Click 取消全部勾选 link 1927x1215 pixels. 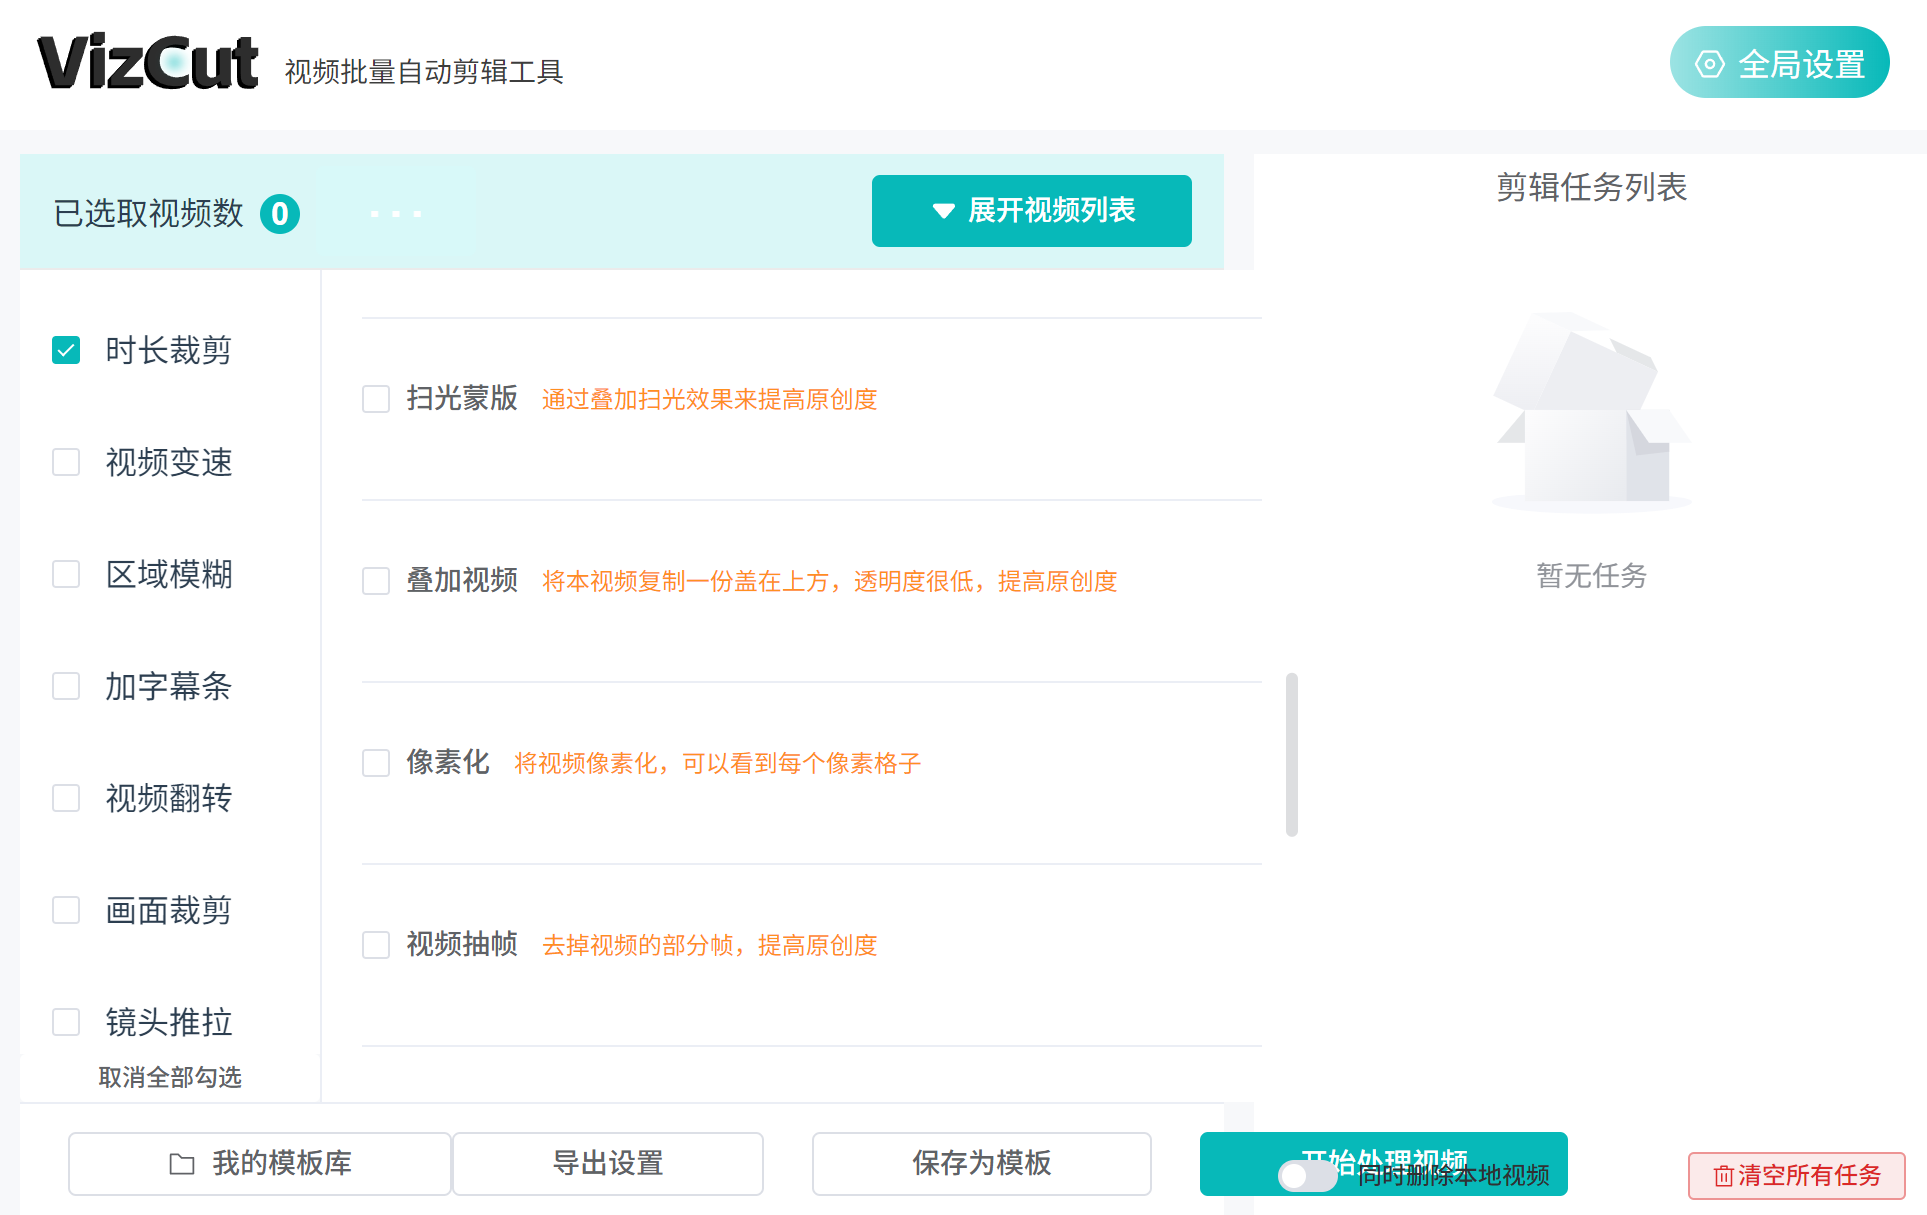pos(170,1078)
